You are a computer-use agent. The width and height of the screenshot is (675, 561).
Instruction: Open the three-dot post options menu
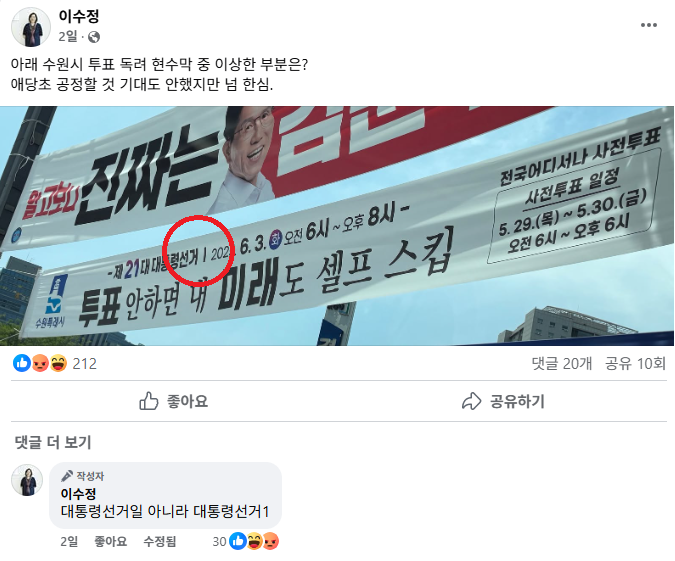click(648, 25)
